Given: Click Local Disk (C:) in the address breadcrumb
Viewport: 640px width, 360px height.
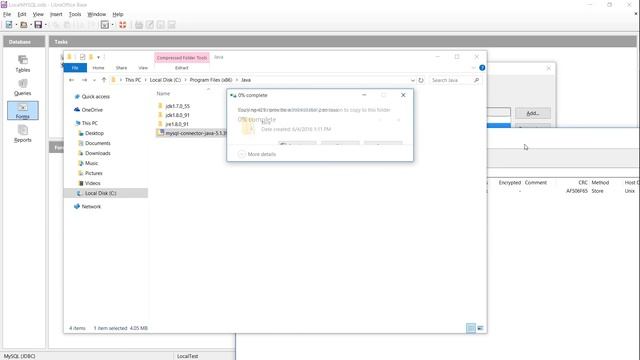Looking at the screenshot, I should click(x=165, y=80).
